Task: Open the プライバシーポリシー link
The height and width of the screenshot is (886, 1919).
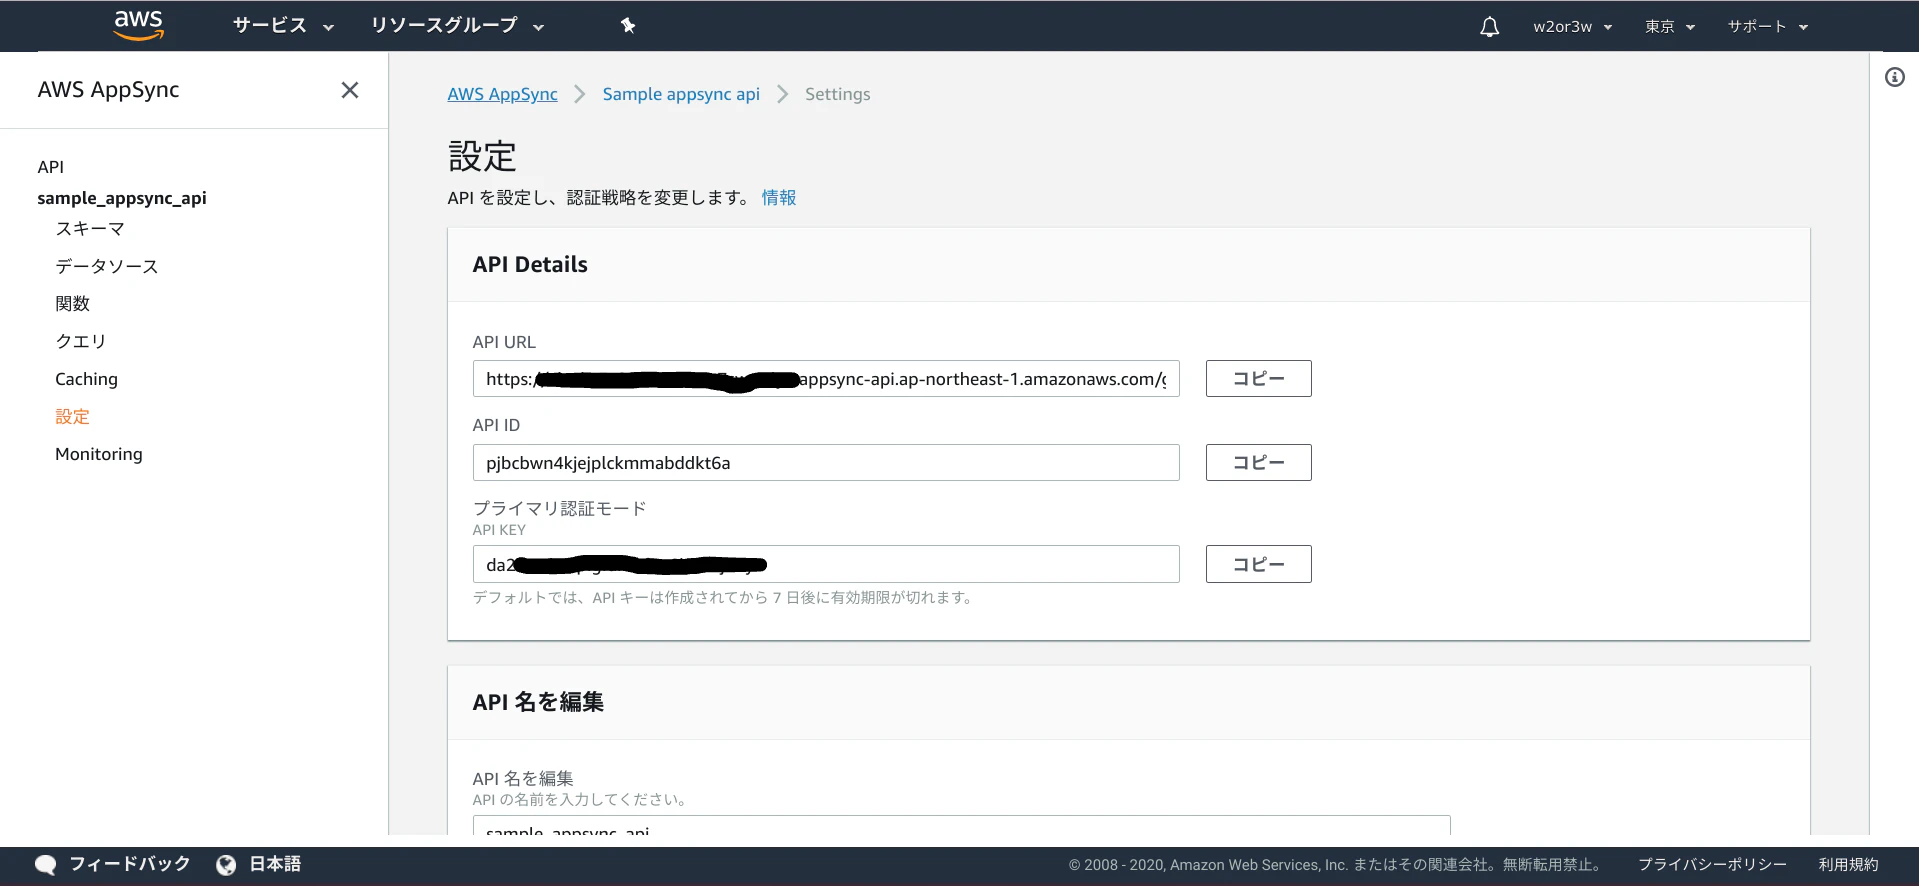Action: coord(1712,865)
